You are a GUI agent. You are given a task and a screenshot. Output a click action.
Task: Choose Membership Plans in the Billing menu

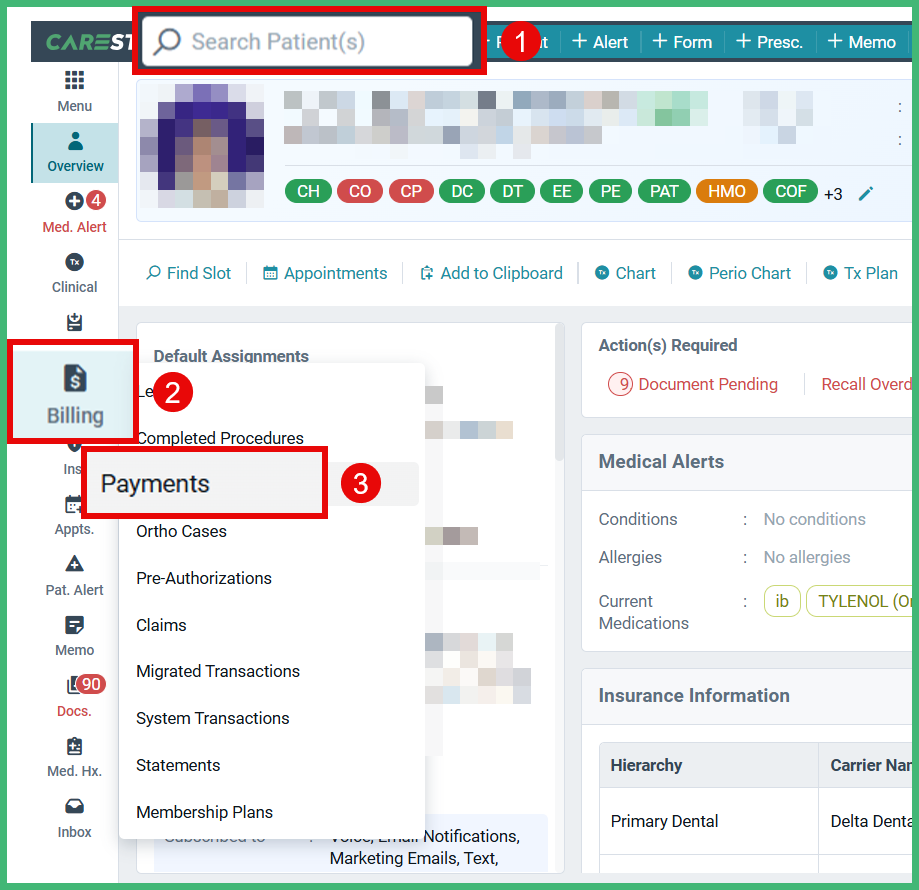[x=206, y=812]
